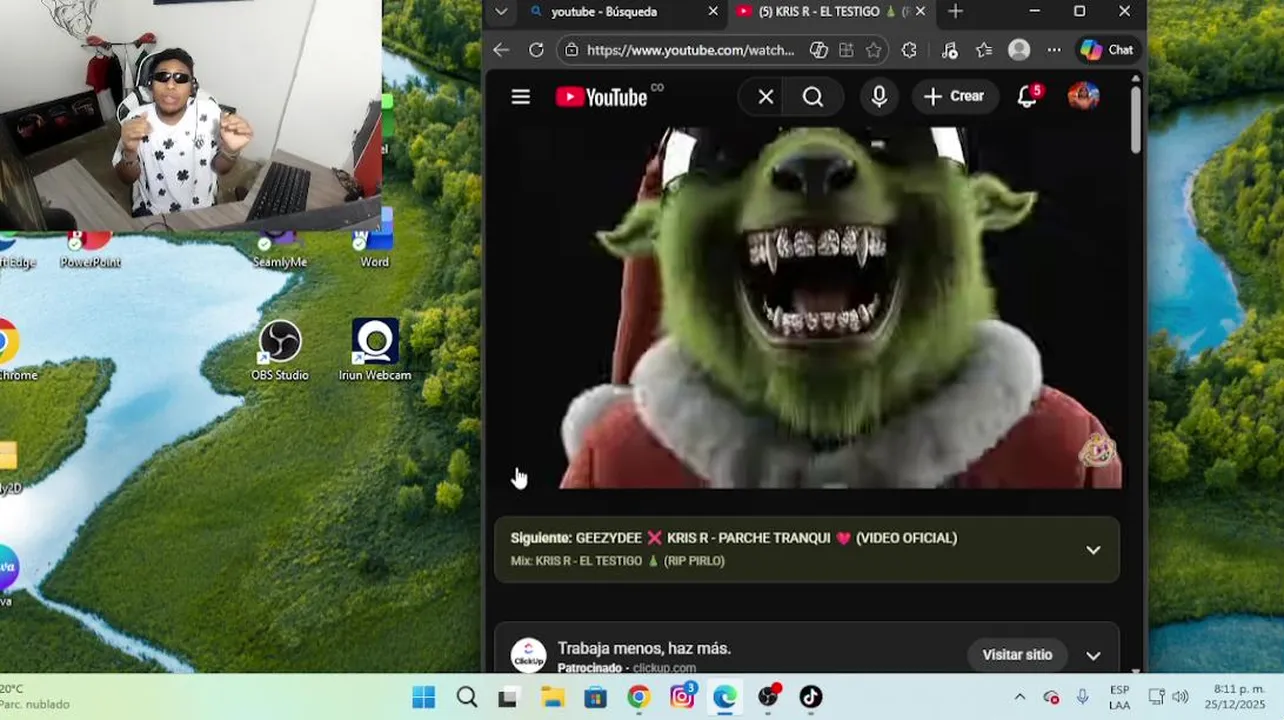Image resolution: width=1284 pixels, height=720 pixels.
Task: Expand the ClickUp ad options chevron
Action: point(1093,656)
